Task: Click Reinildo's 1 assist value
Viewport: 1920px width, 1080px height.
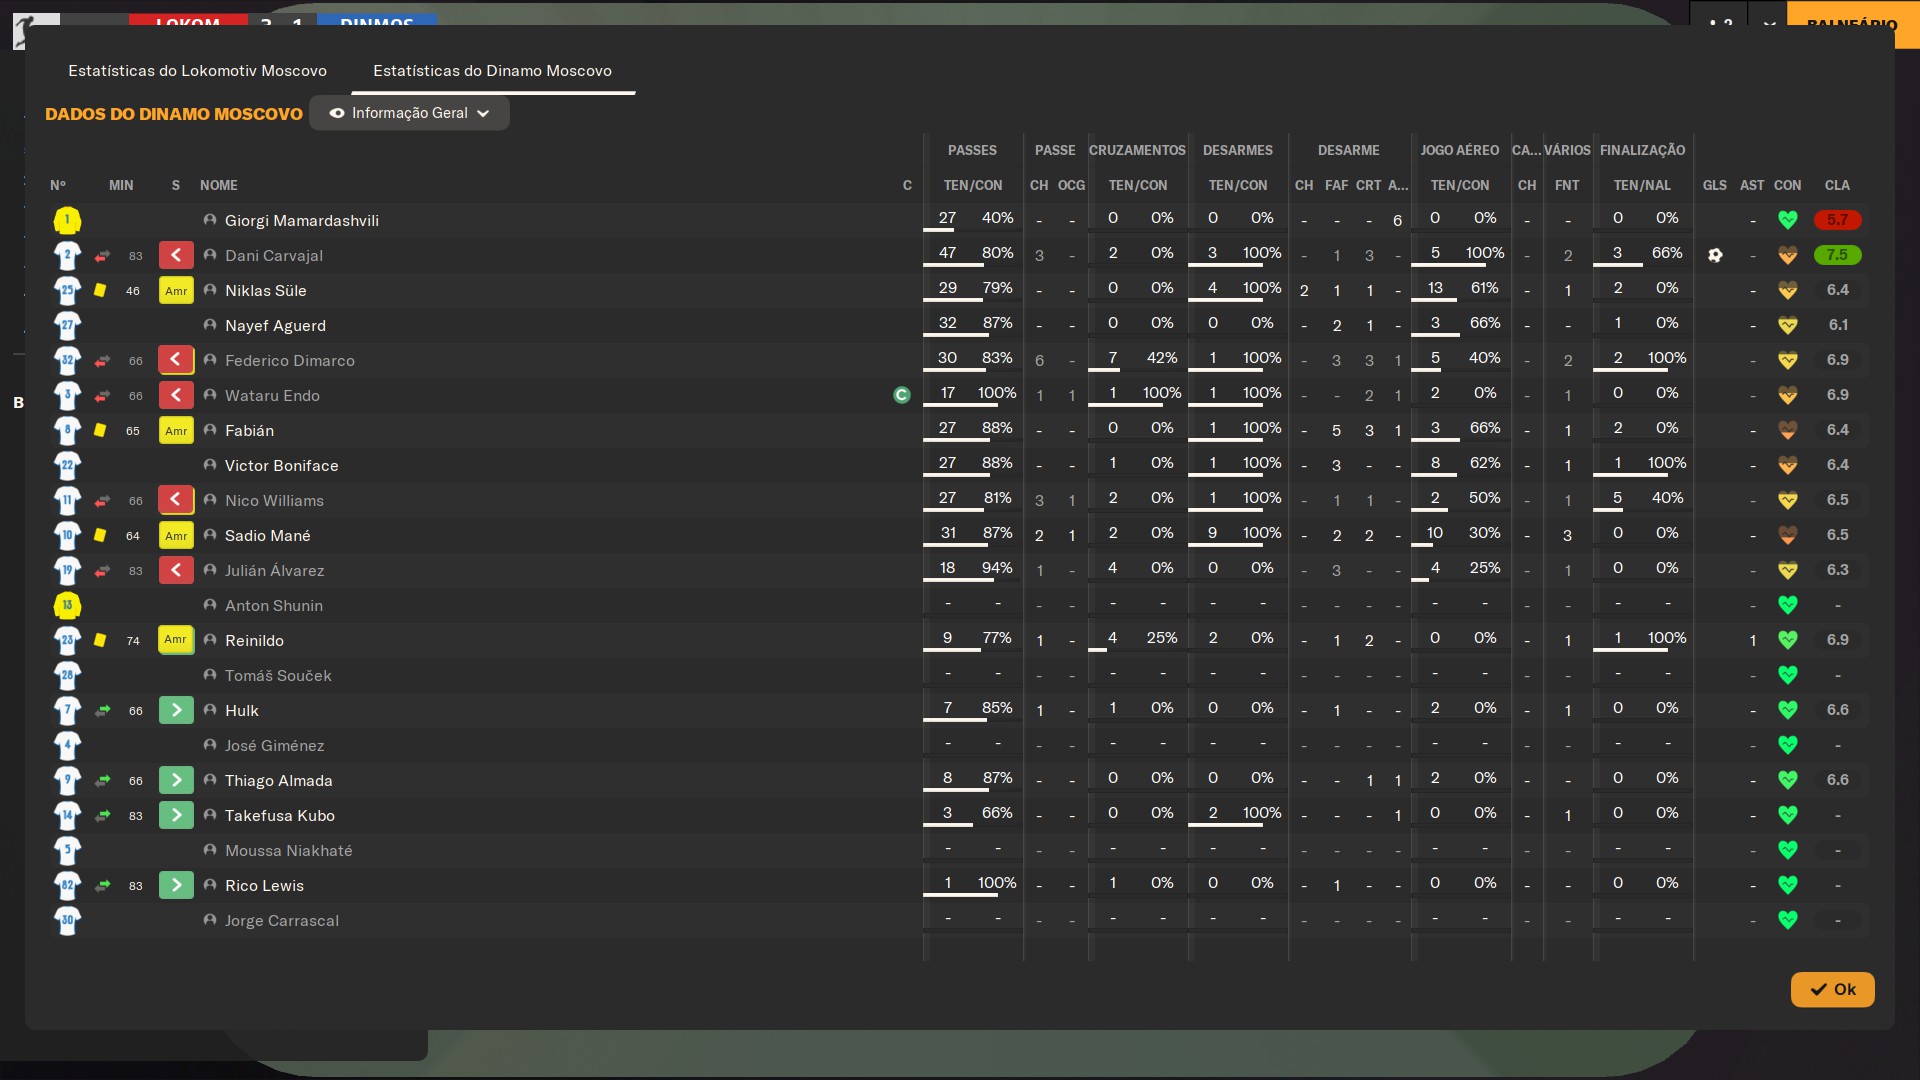Action: [x=1752, y=641]
